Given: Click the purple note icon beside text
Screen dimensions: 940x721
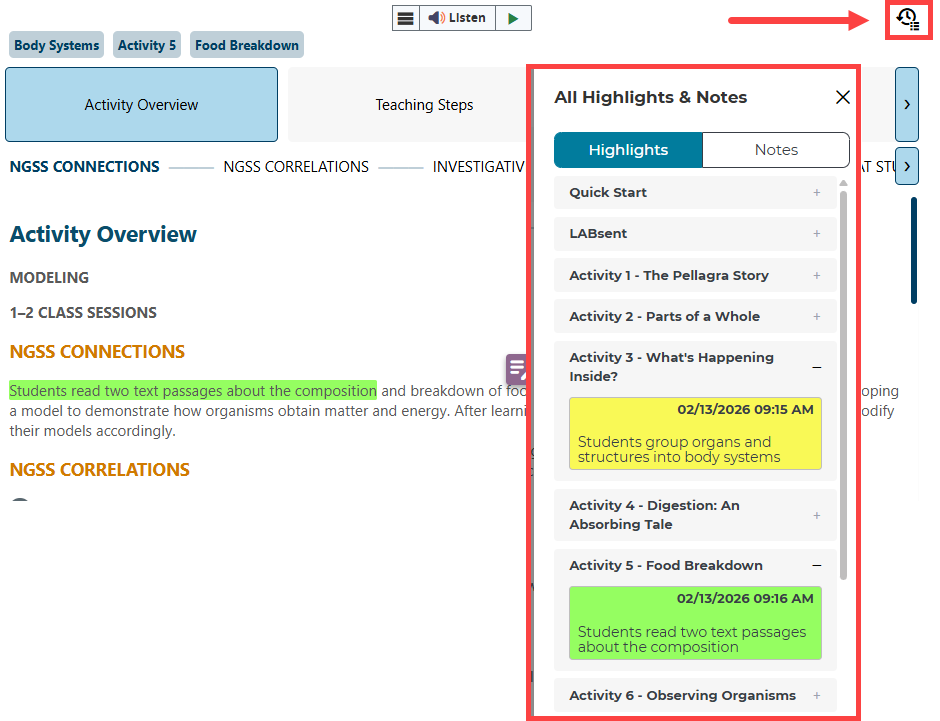Looking at the screenshot, I should click(x=516, y=368).
